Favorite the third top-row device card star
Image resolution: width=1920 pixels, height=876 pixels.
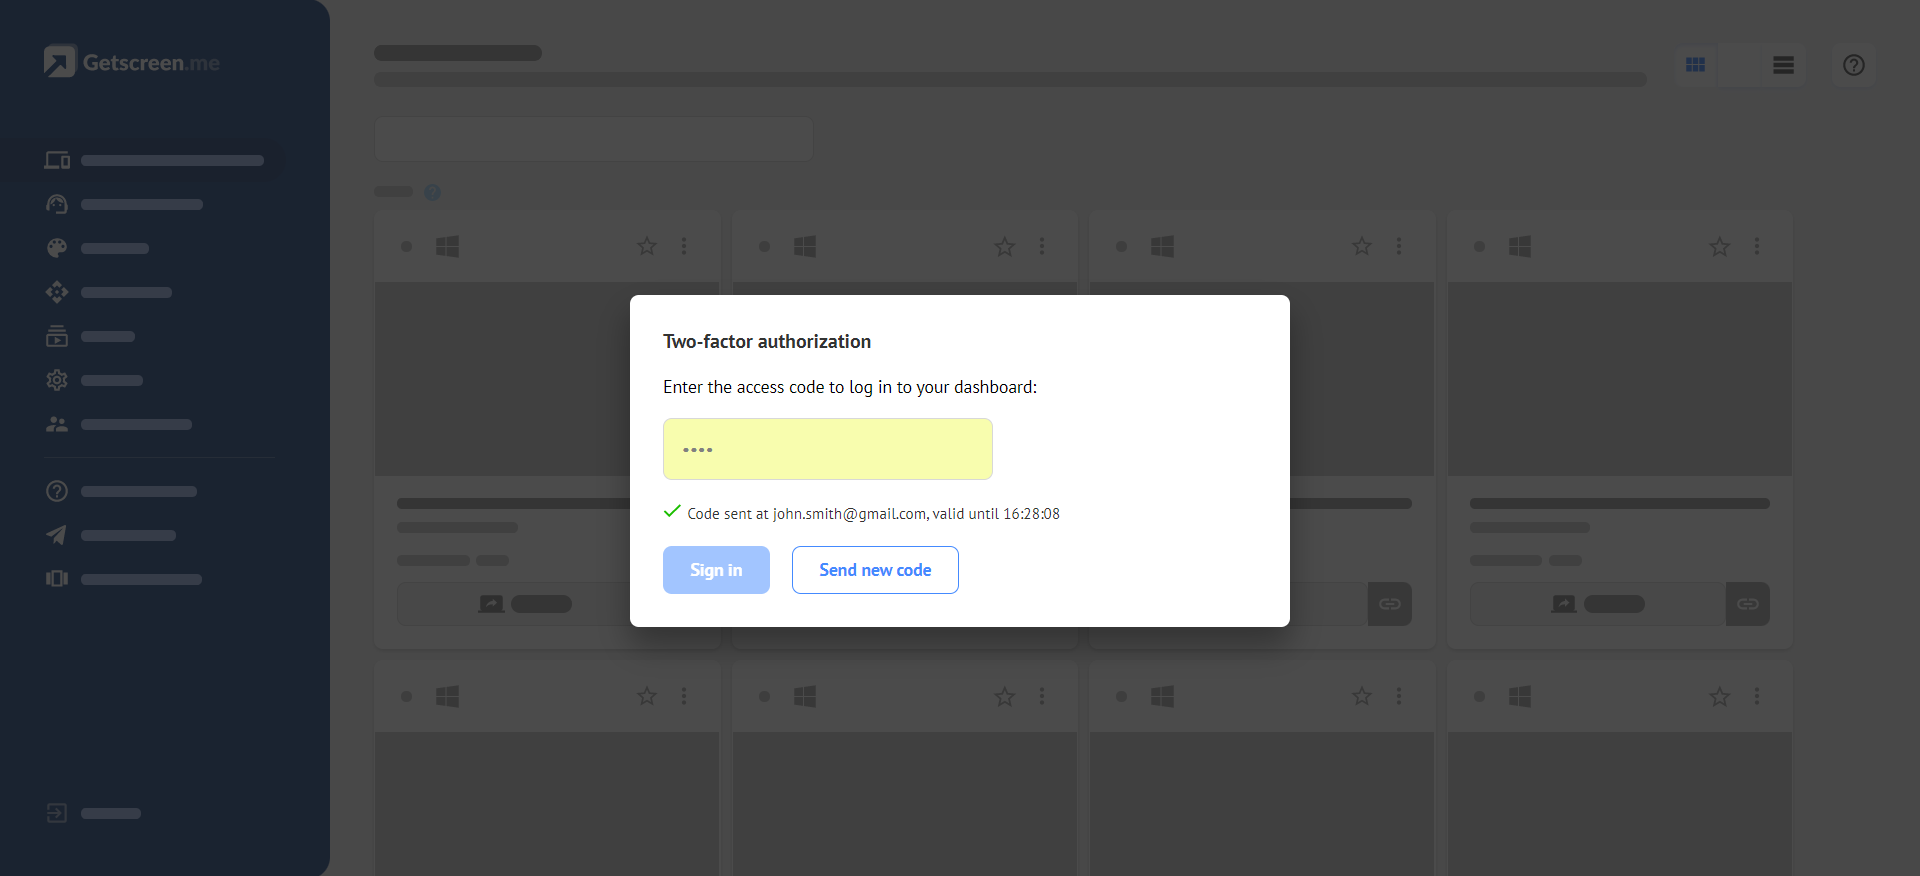pos(1362,246)
